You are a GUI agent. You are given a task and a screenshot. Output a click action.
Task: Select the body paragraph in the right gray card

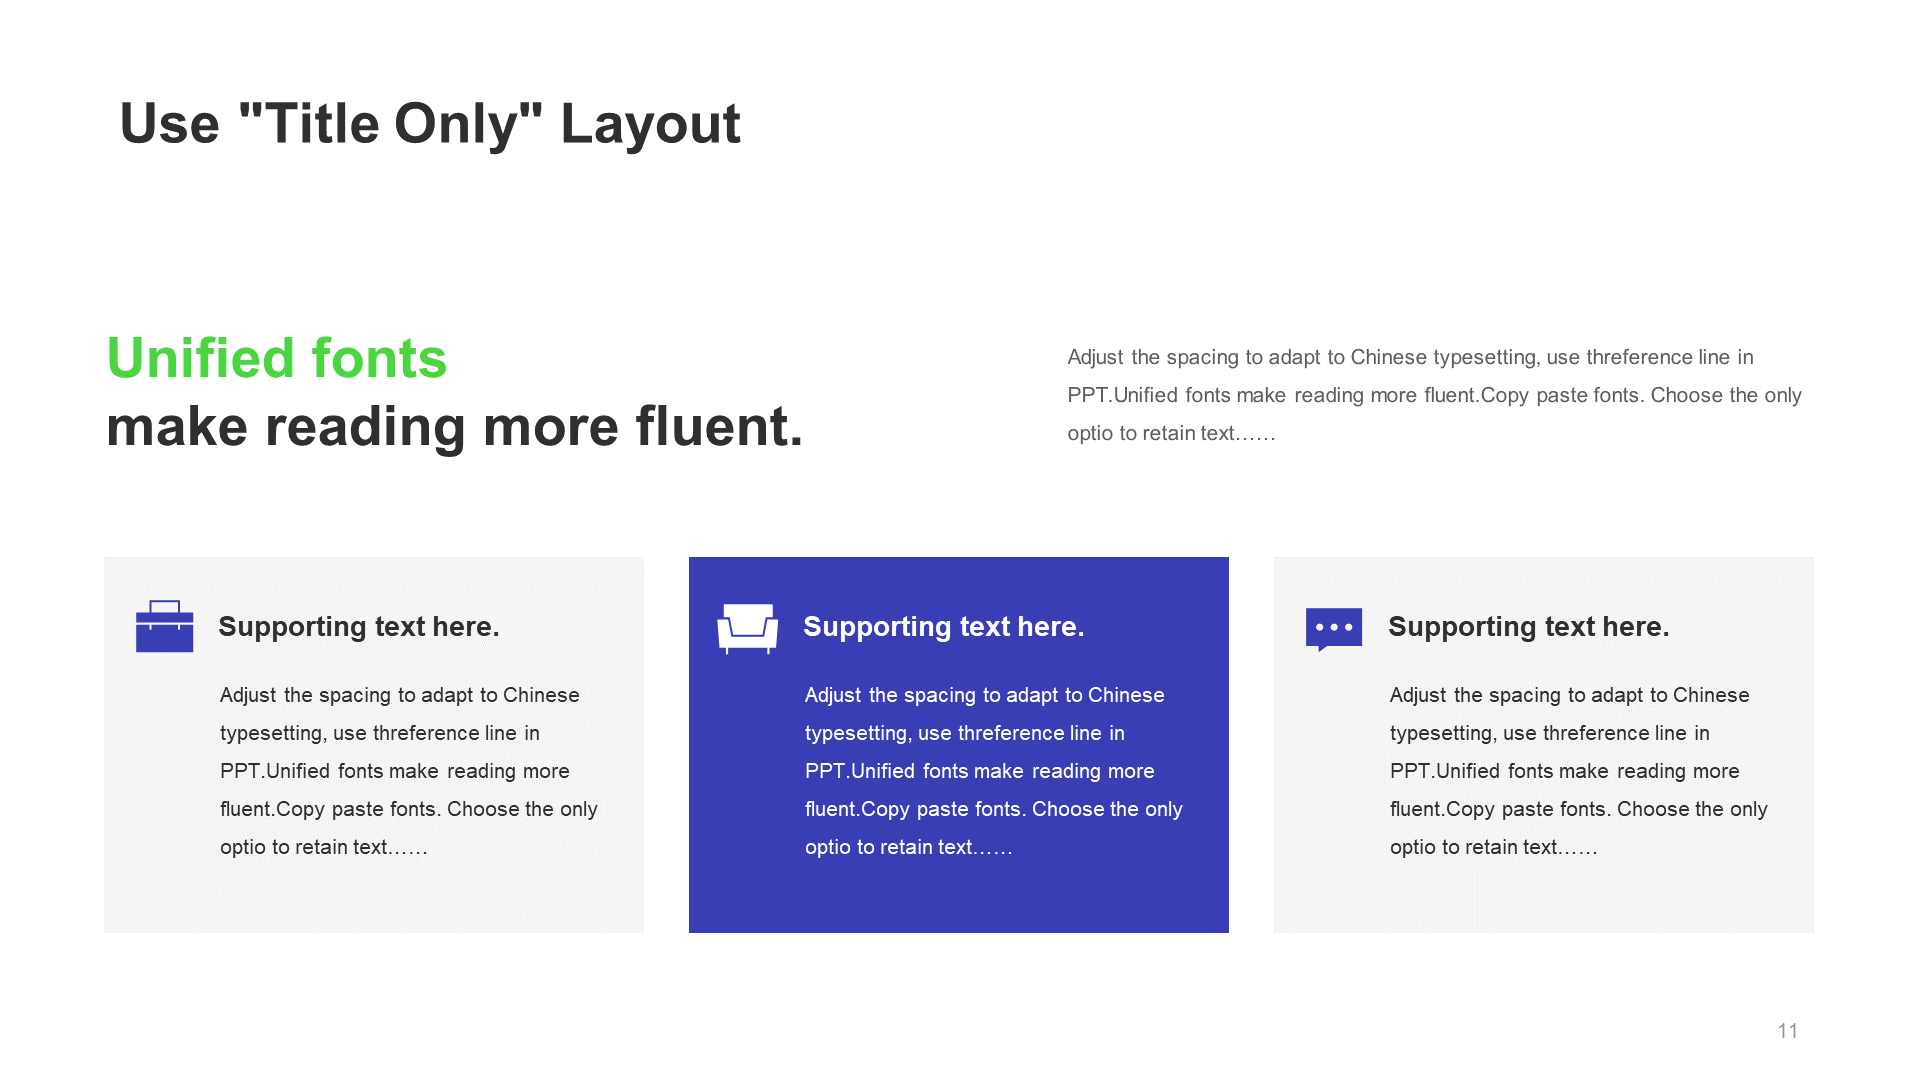click(1579, 771)
